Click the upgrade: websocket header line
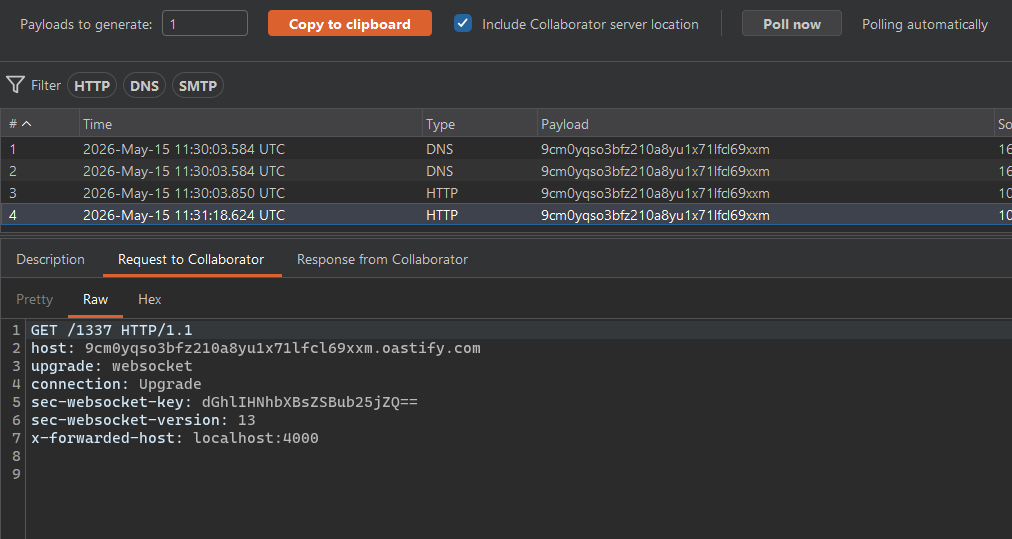Viewport: 1012px width, 539px height. (x=112, y=367)
